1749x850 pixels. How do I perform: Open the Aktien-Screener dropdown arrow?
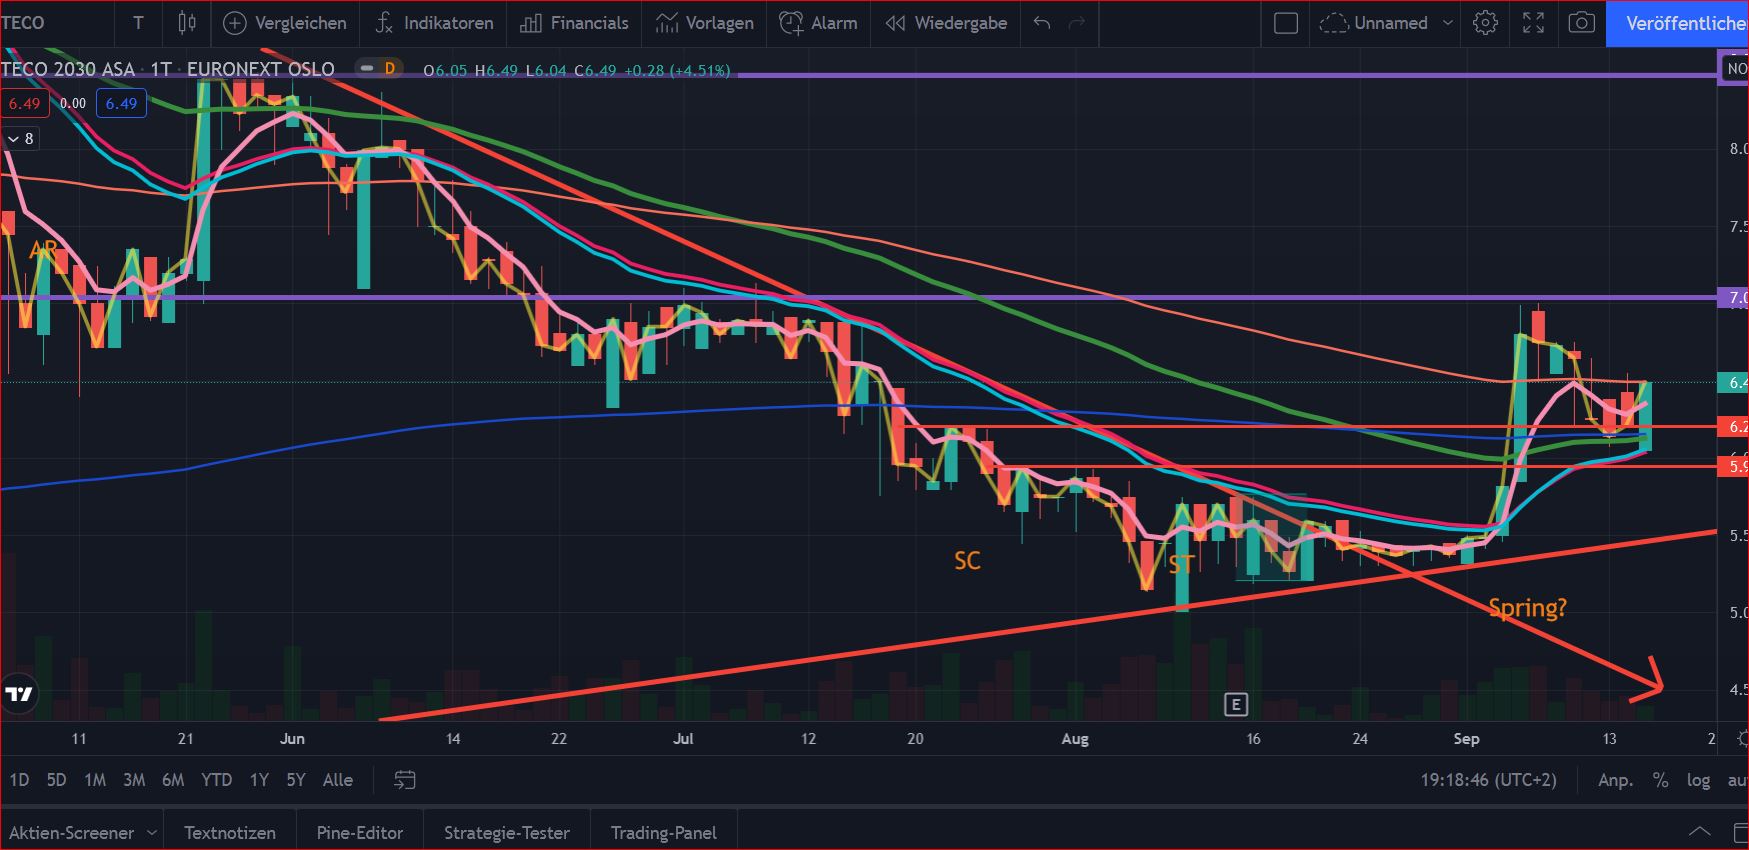click(152, 832)
